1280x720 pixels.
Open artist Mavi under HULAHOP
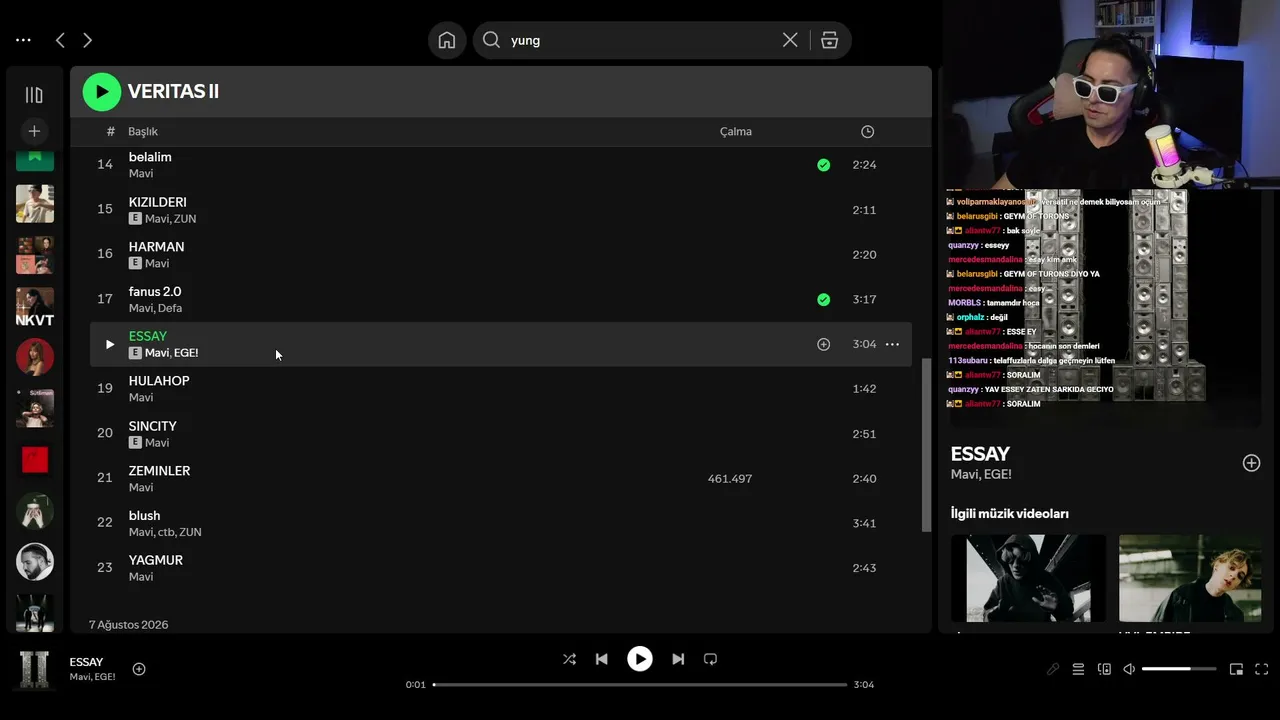[x=141, y=398]
